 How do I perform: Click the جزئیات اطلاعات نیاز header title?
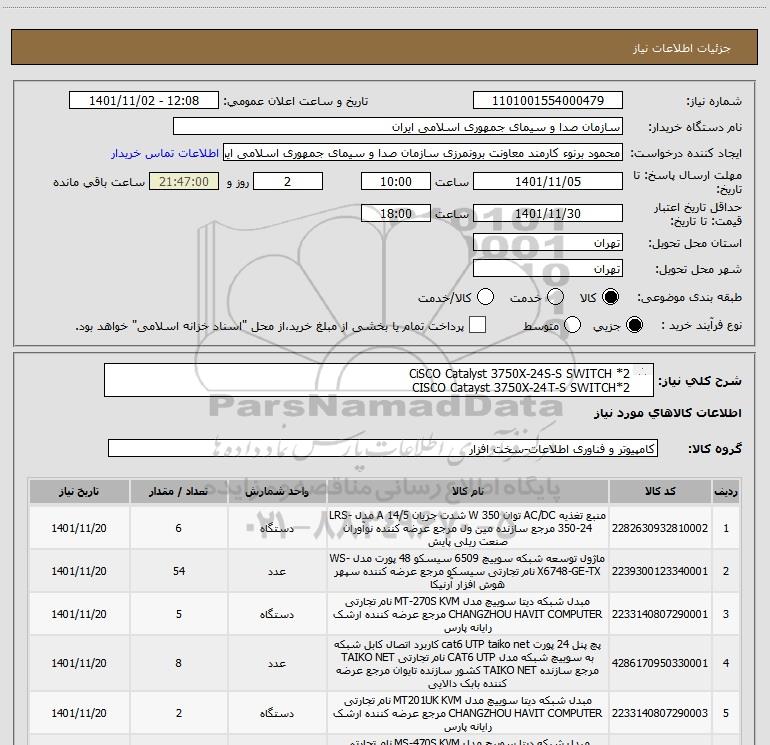click(x=682, y=48)
